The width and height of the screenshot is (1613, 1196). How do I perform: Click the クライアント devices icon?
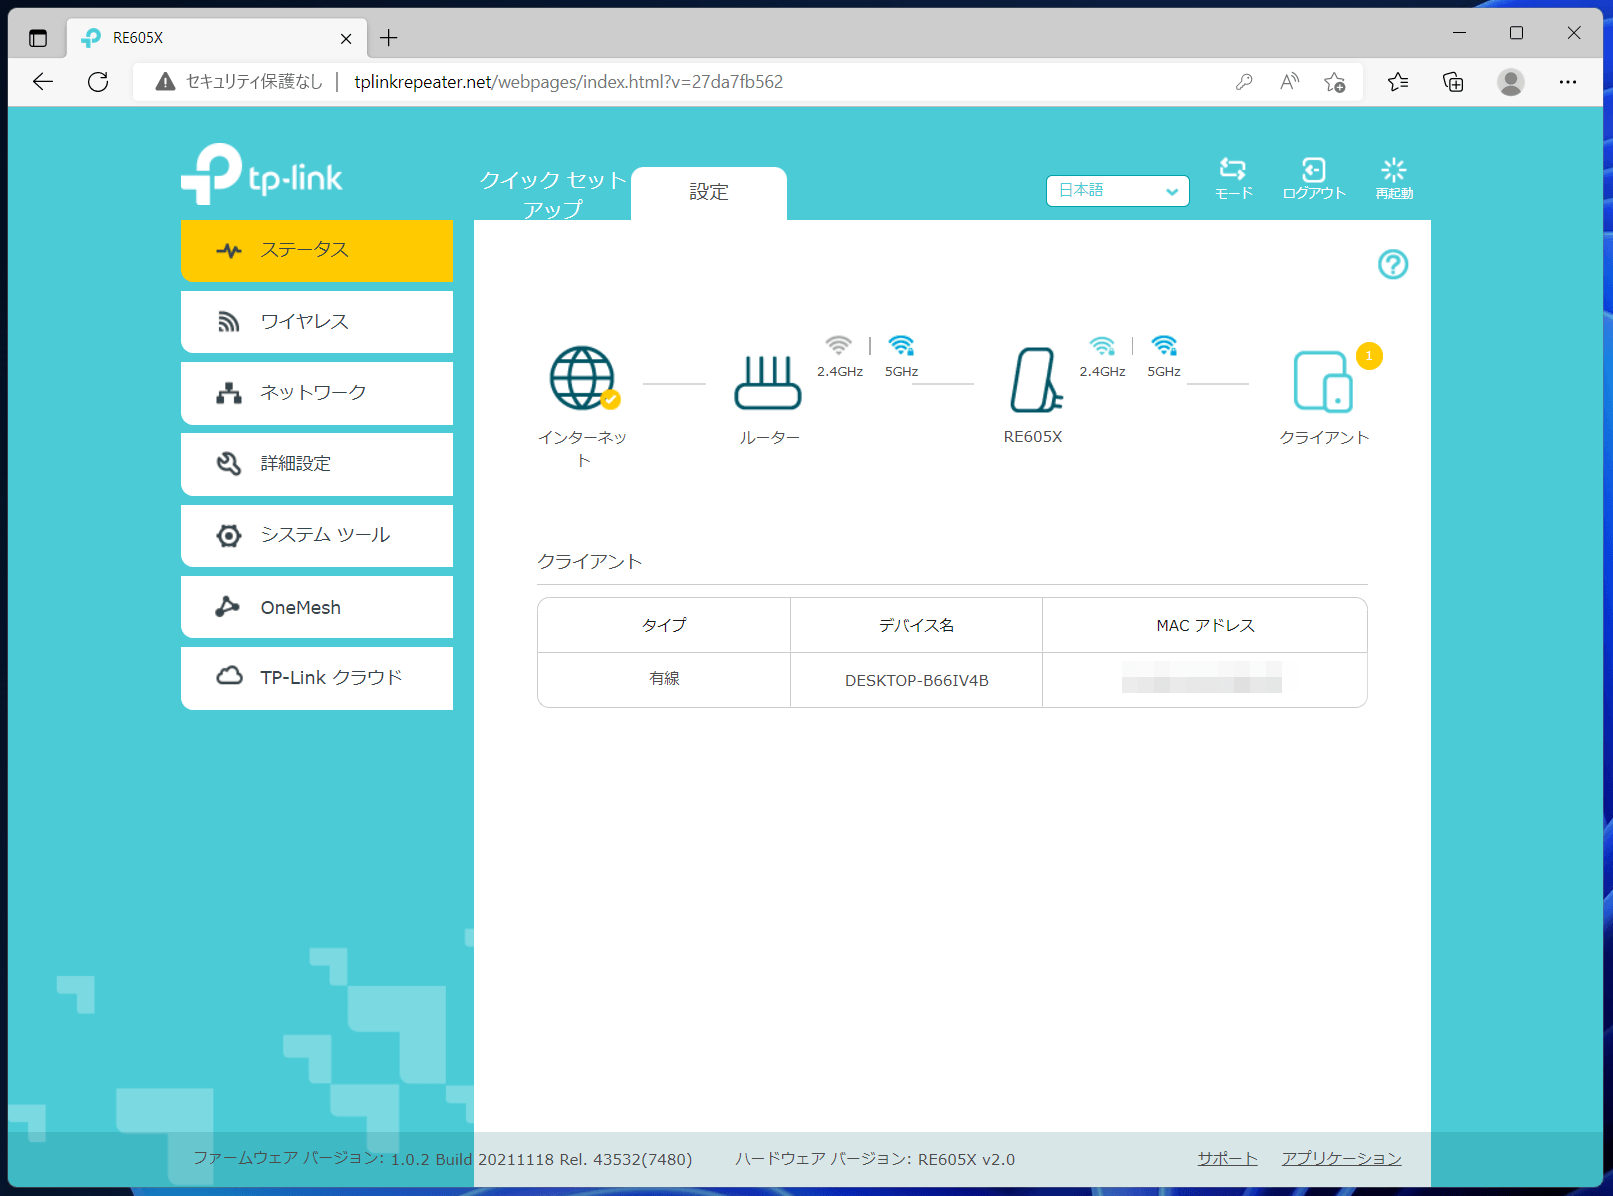click(x=1323, y=381)
